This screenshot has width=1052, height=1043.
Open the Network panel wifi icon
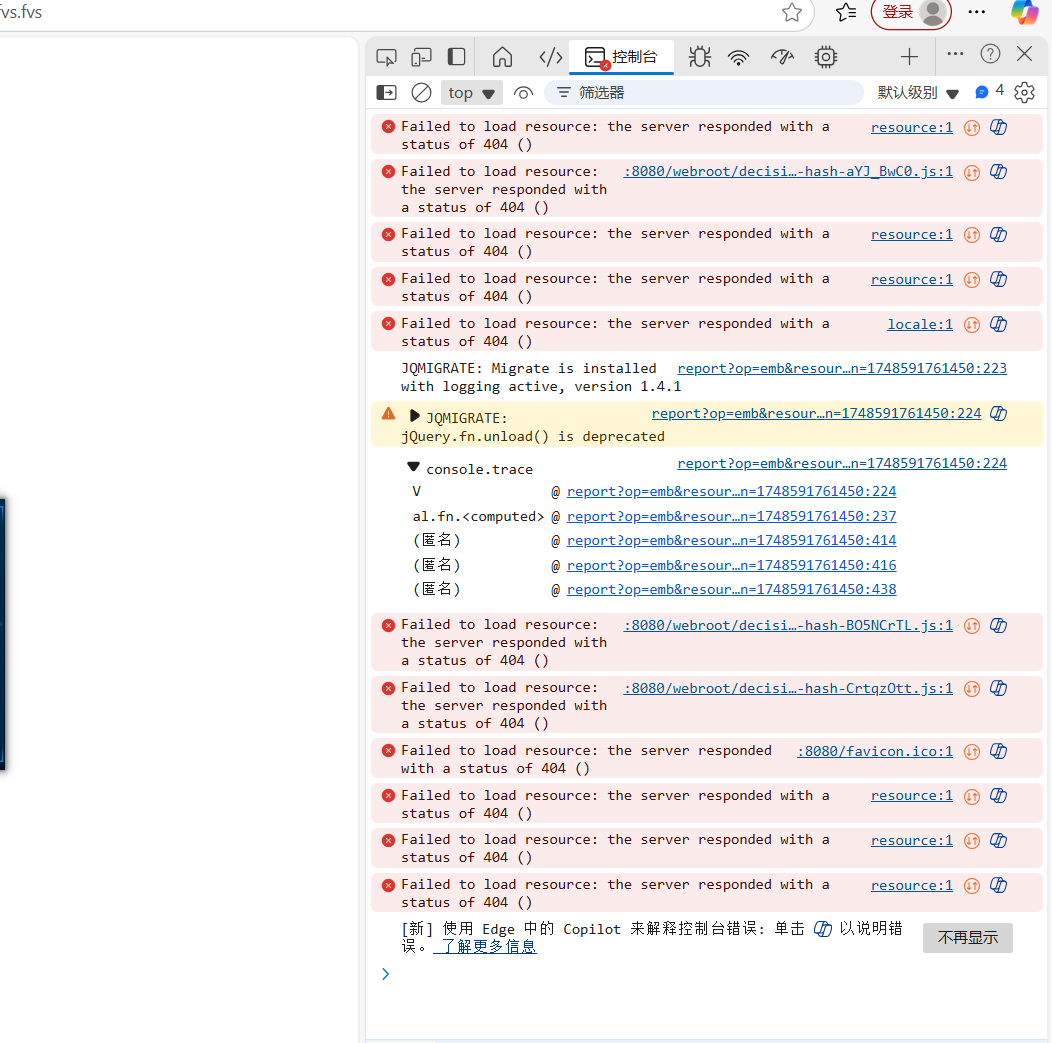click(739, 57)
